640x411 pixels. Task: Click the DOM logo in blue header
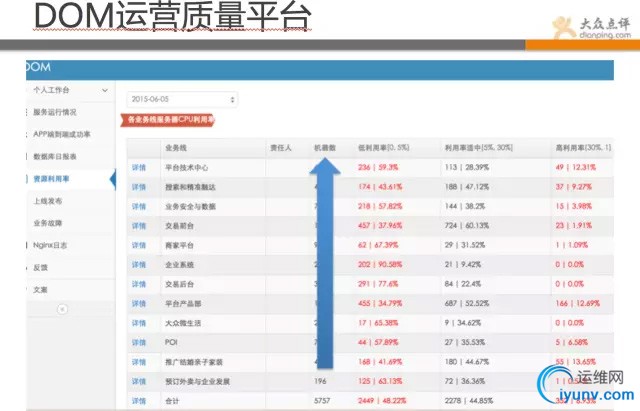(39, 67)
